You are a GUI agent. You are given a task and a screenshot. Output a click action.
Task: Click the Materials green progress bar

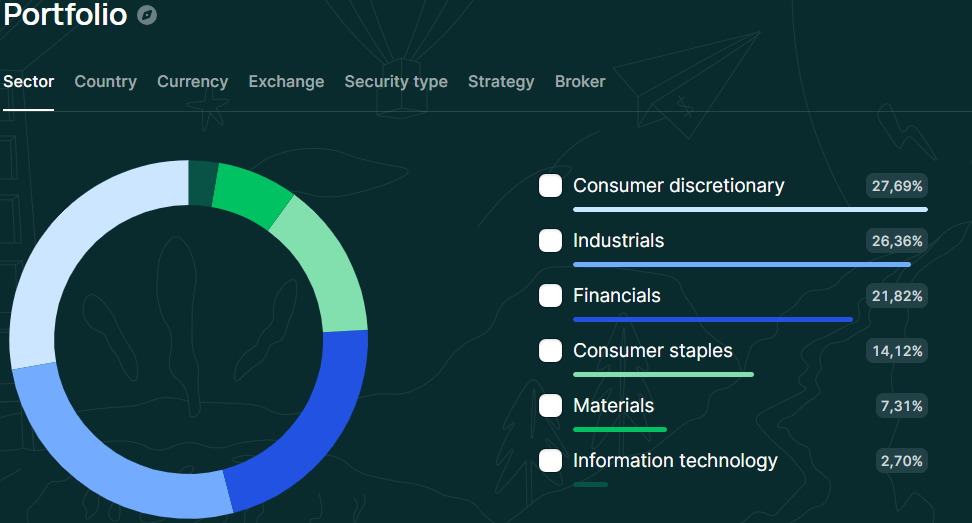620,429
